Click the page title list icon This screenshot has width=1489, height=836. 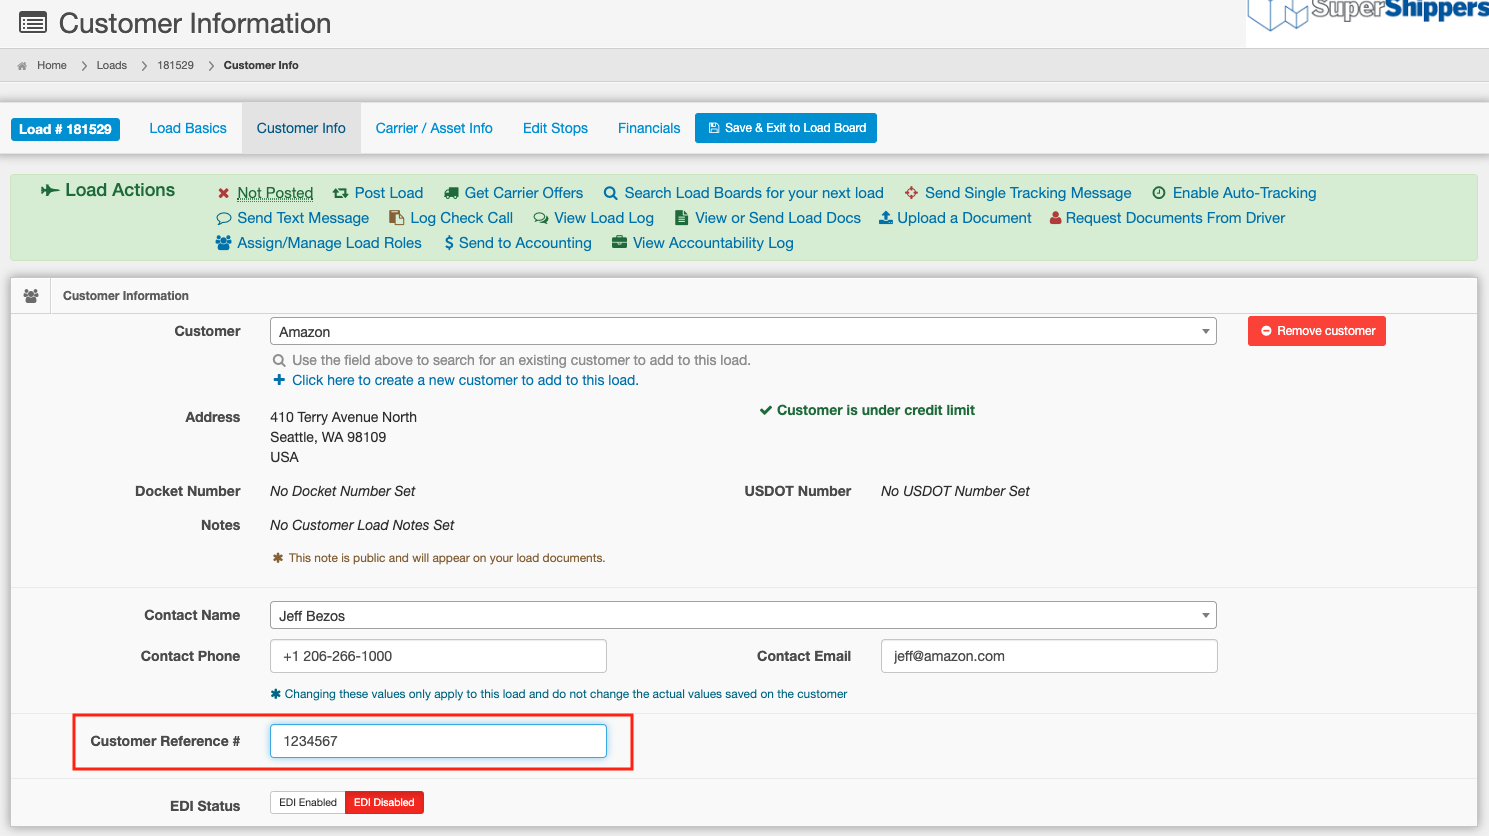tap(33, 22)
